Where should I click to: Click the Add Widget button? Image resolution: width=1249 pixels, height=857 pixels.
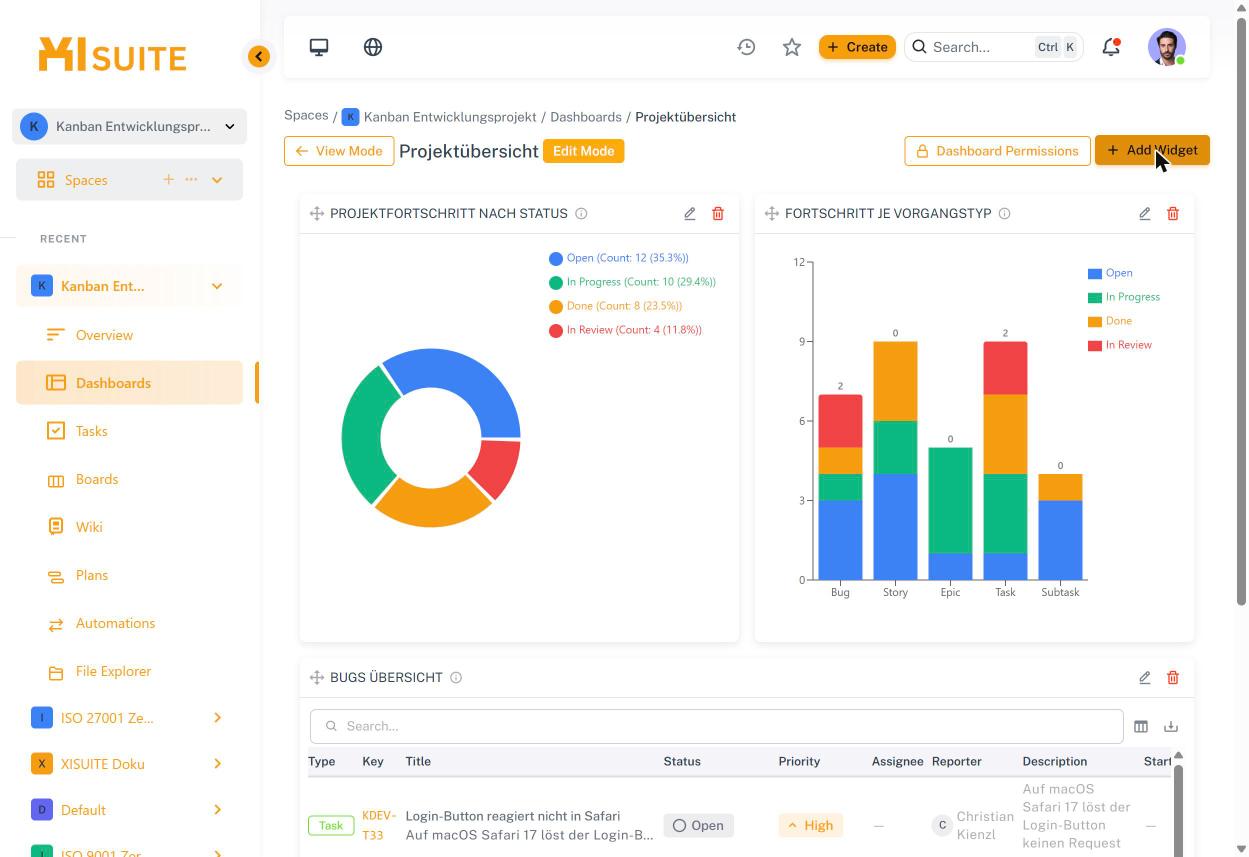point(1152,151)
